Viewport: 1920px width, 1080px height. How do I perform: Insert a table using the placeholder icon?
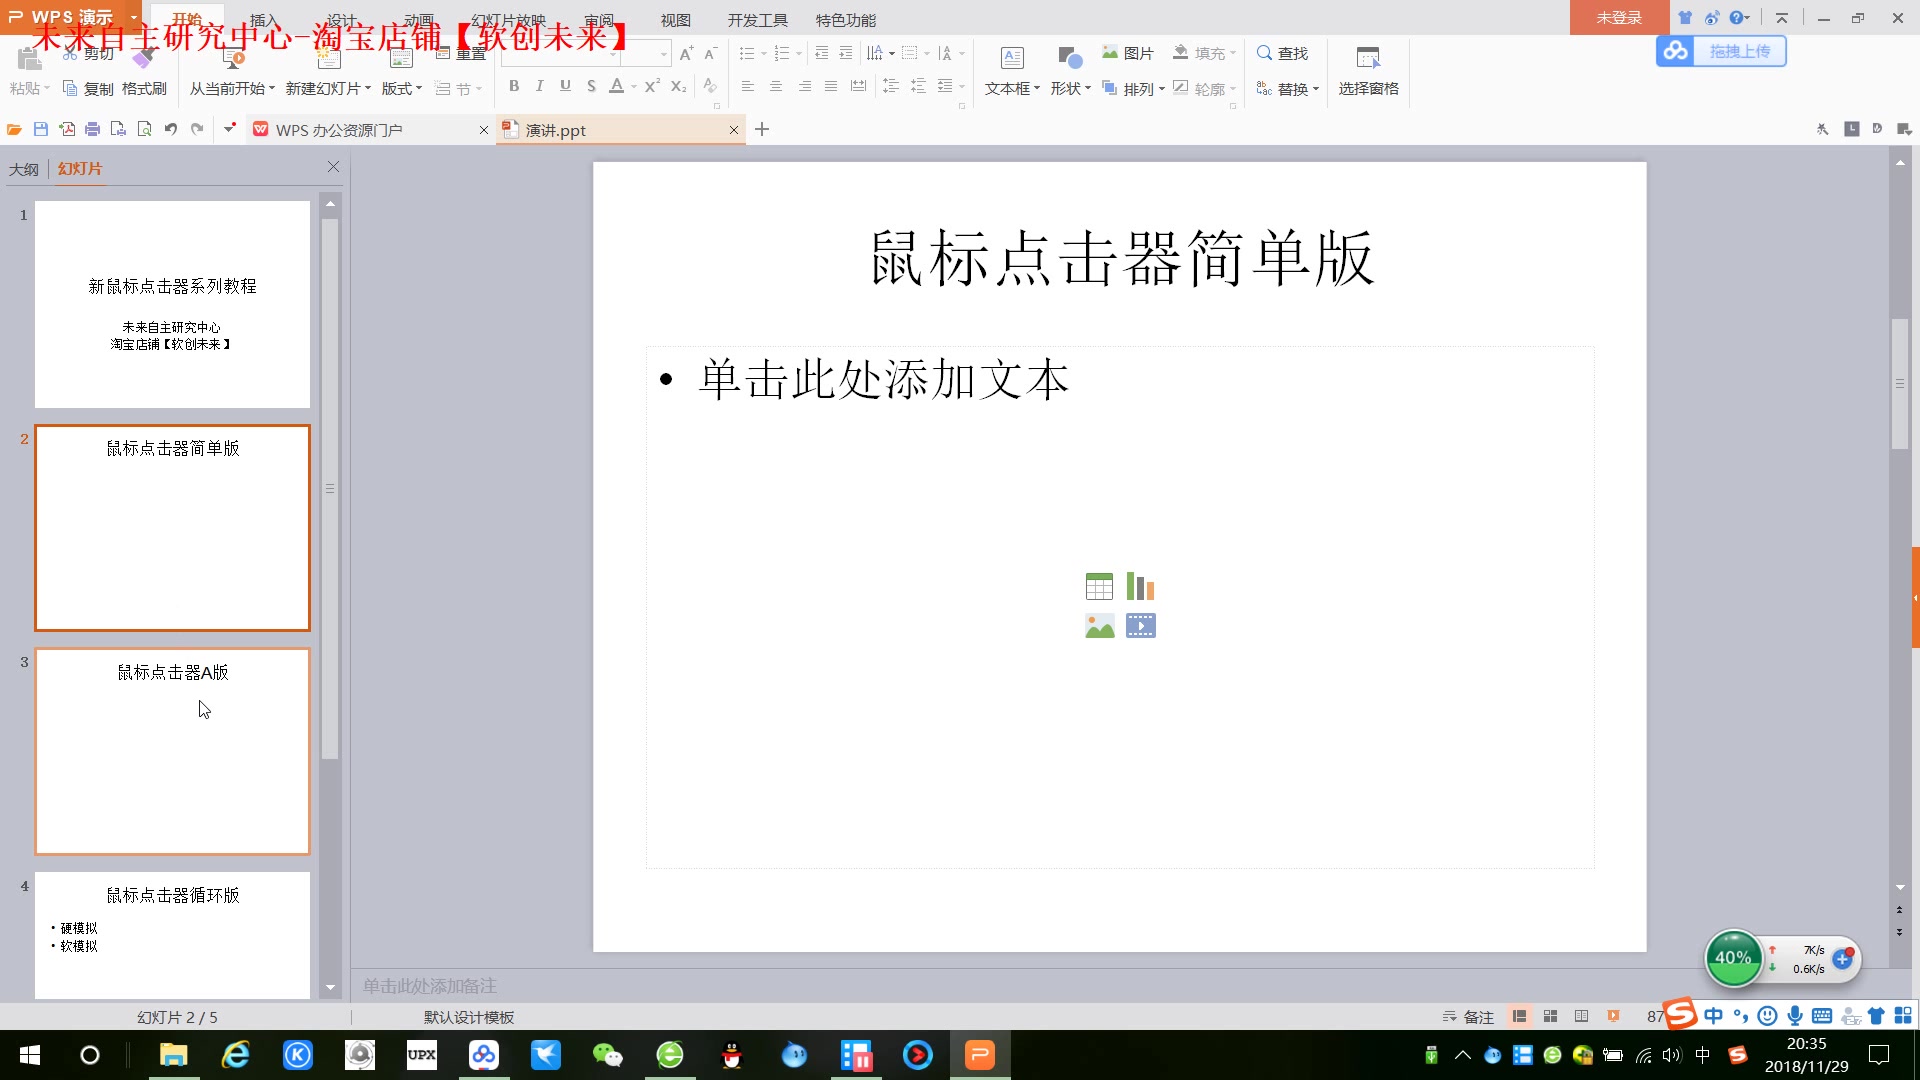[x=1099, y=585]
